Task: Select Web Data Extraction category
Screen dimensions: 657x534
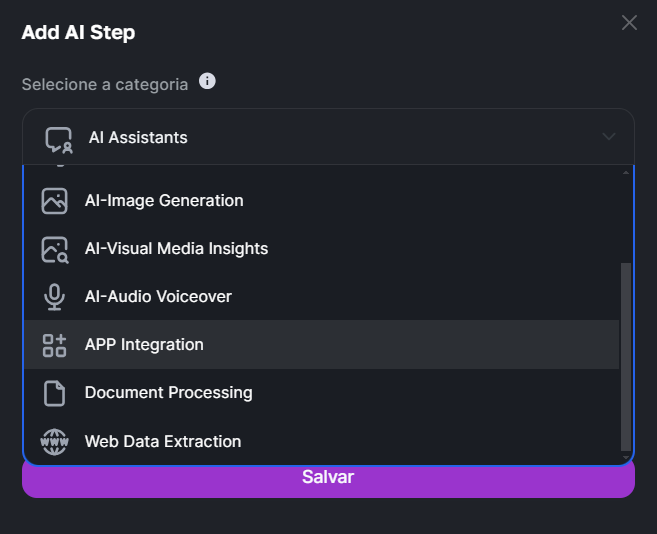Action: [x=322, y=441]
